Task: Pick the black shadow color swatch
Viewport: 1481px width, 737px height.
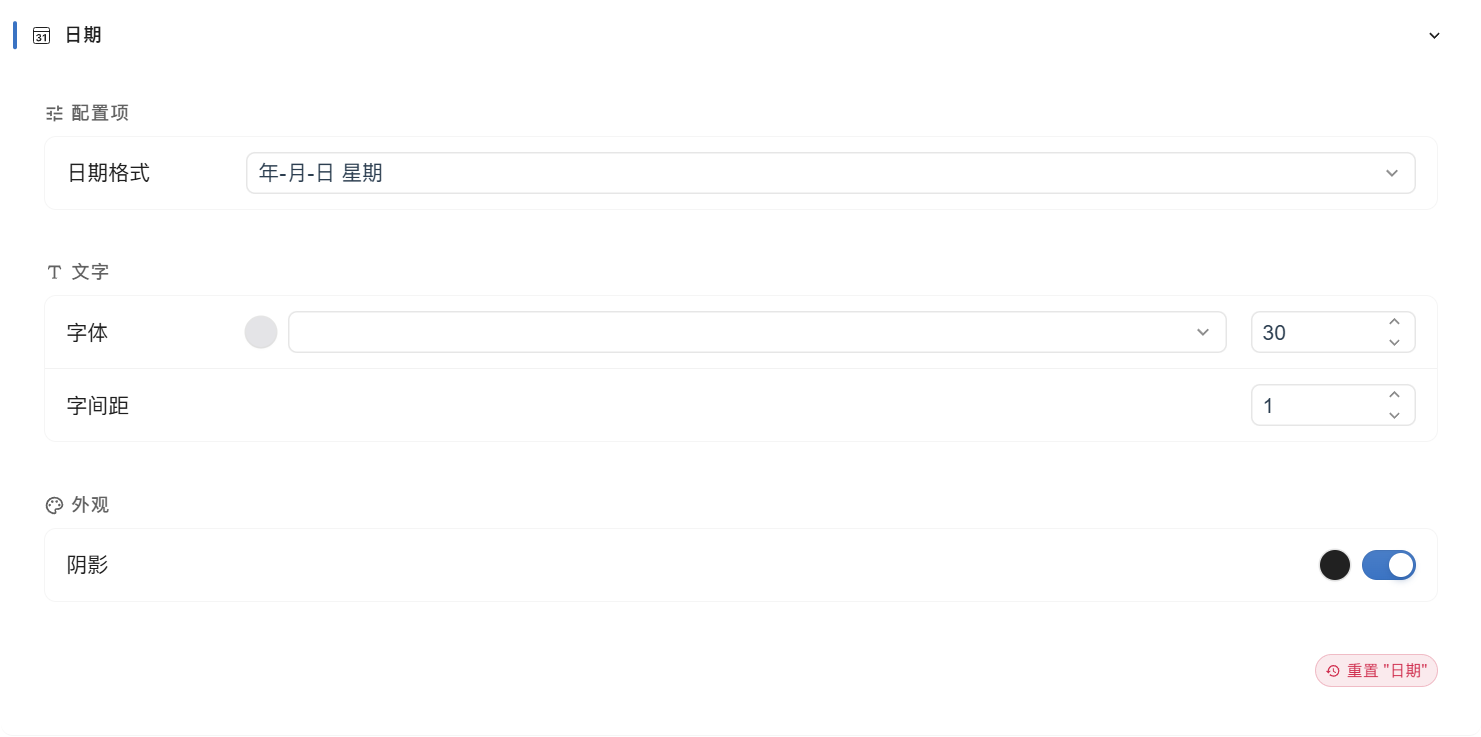Action: click(x=1335, y=565)
